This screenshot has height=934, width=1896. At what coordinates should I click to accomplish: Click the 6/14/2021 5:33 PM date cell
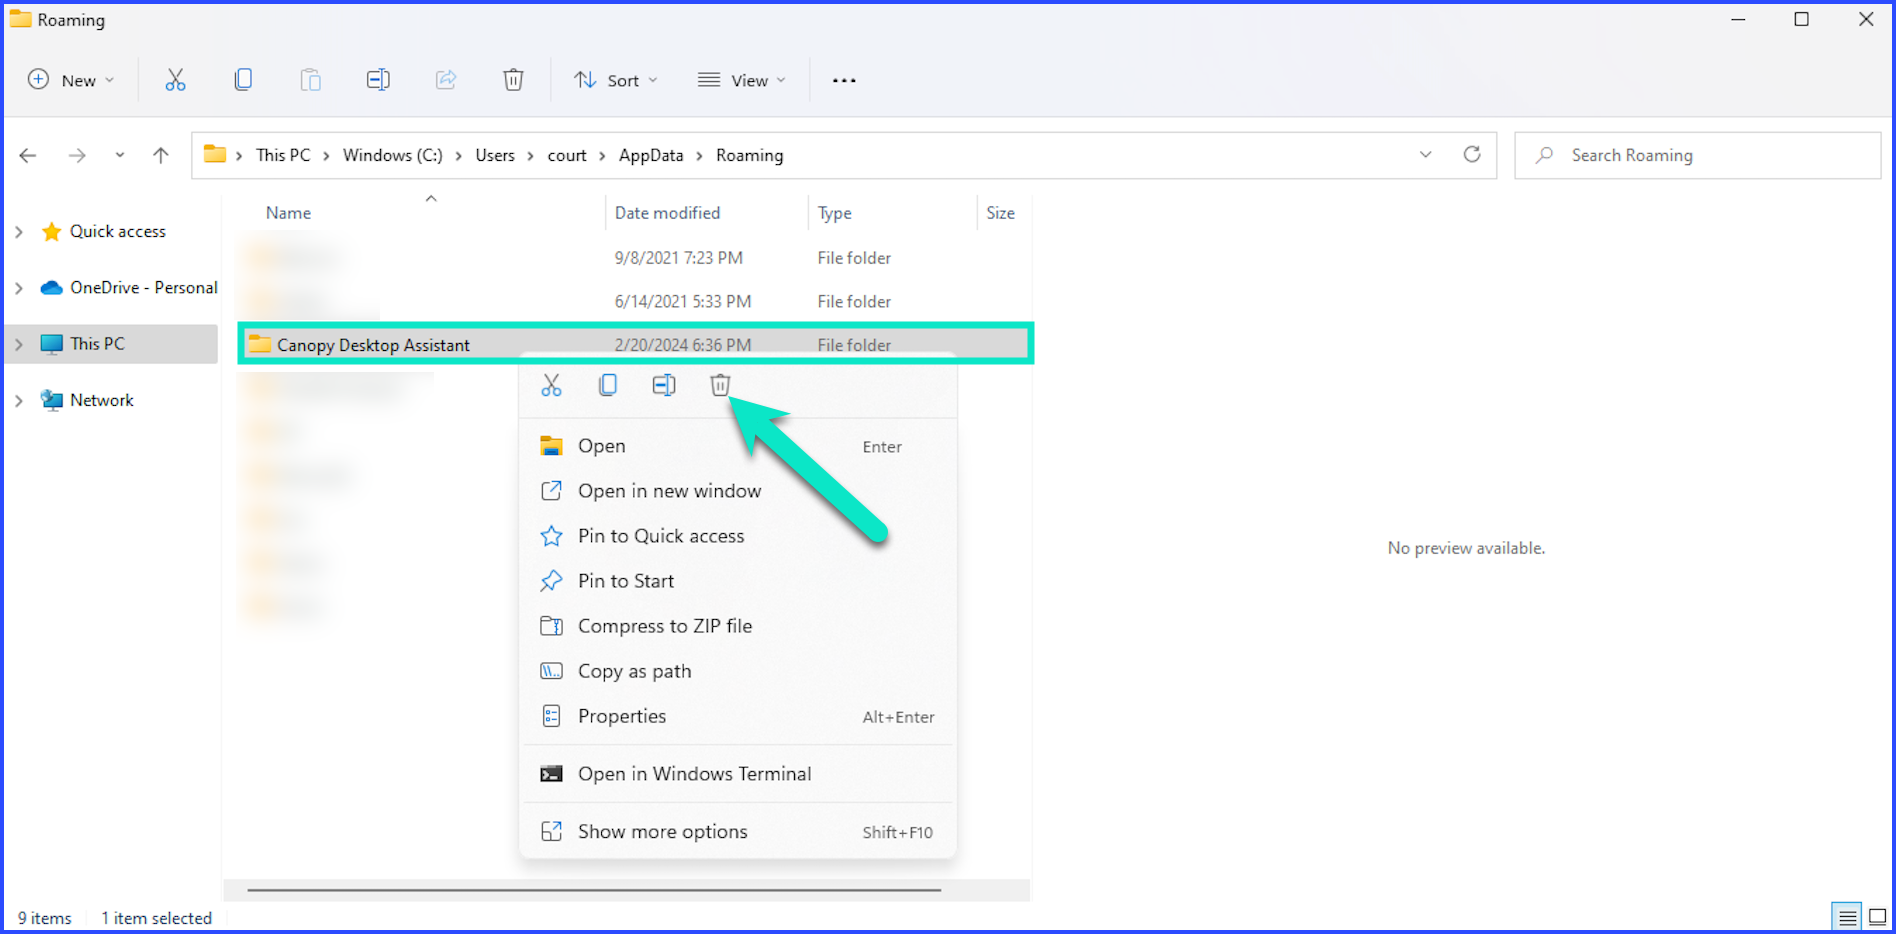click(x=683, y=302)
